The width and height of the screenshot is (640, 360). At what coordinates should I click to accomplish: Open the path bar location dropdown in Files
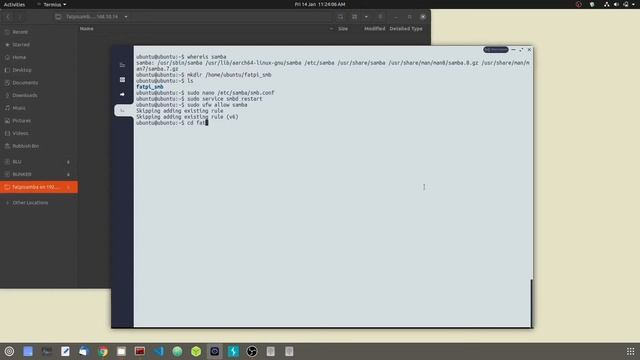(126, 17)
